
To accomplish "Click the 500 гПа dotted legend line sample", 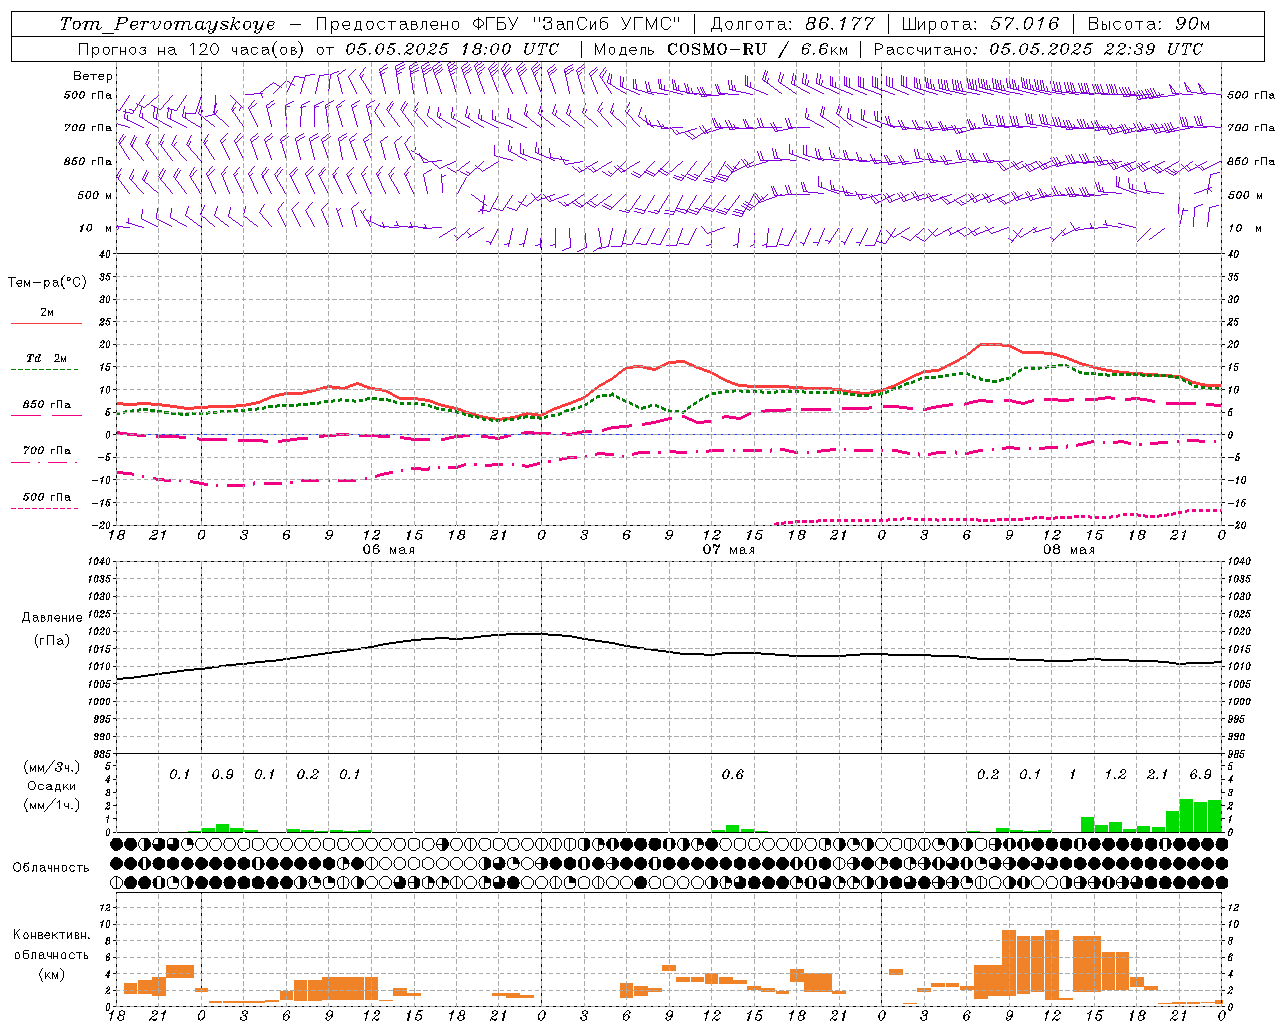I will tap(44, 509).
